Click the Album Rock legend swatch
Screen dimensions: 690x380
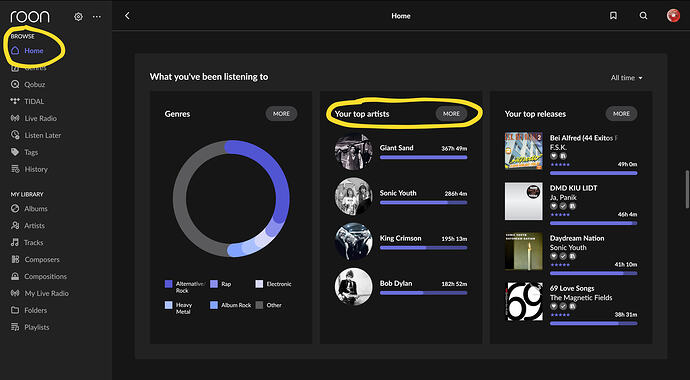[214, 305]
